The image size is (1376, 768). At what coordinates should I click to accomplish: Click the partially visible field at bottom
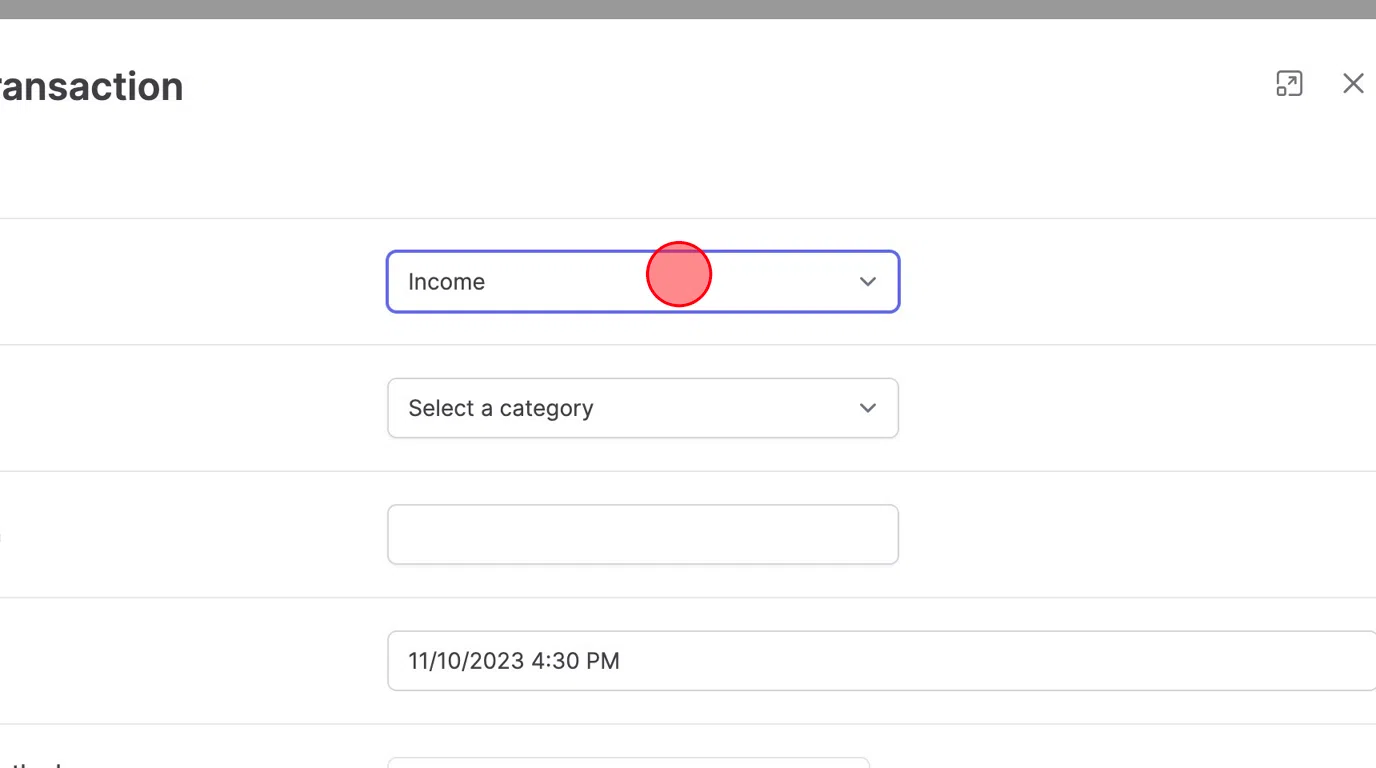628,763
